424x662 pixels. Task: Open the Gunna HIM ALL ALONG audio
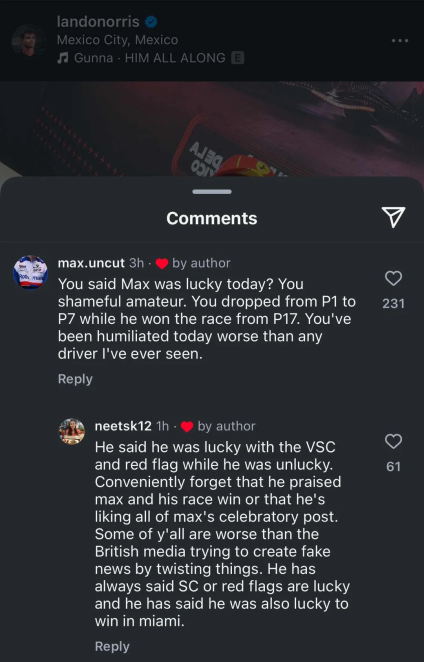[x=150, y=58]
